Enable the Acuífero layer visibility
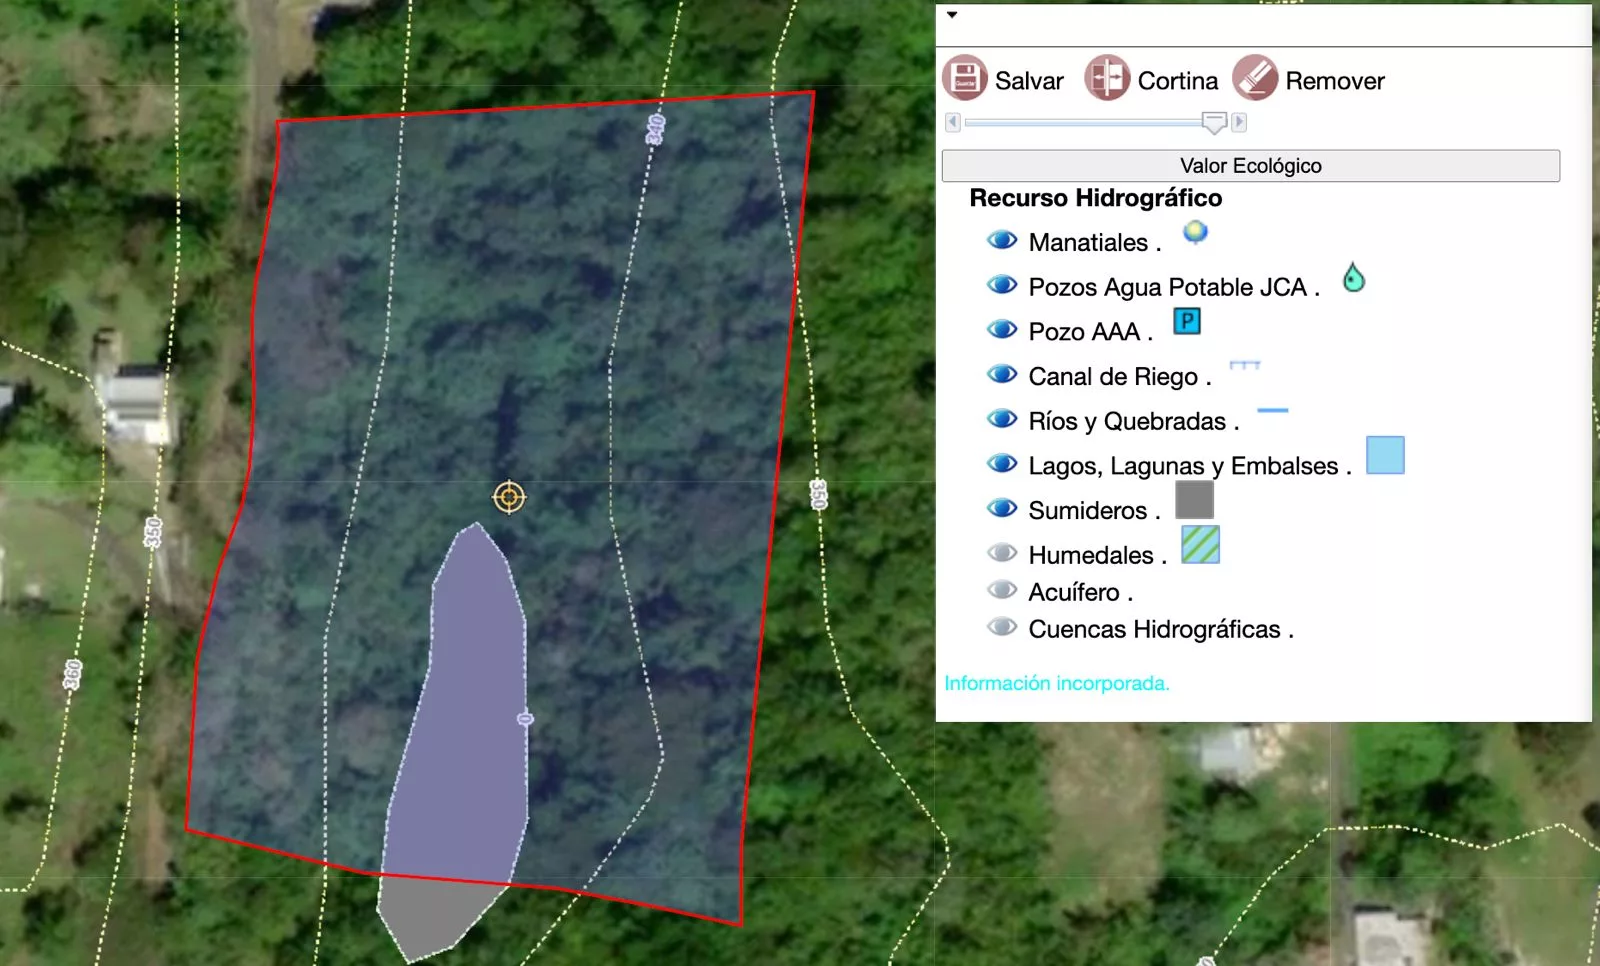Screen dimensions: 1600x966 [1002, 590]
